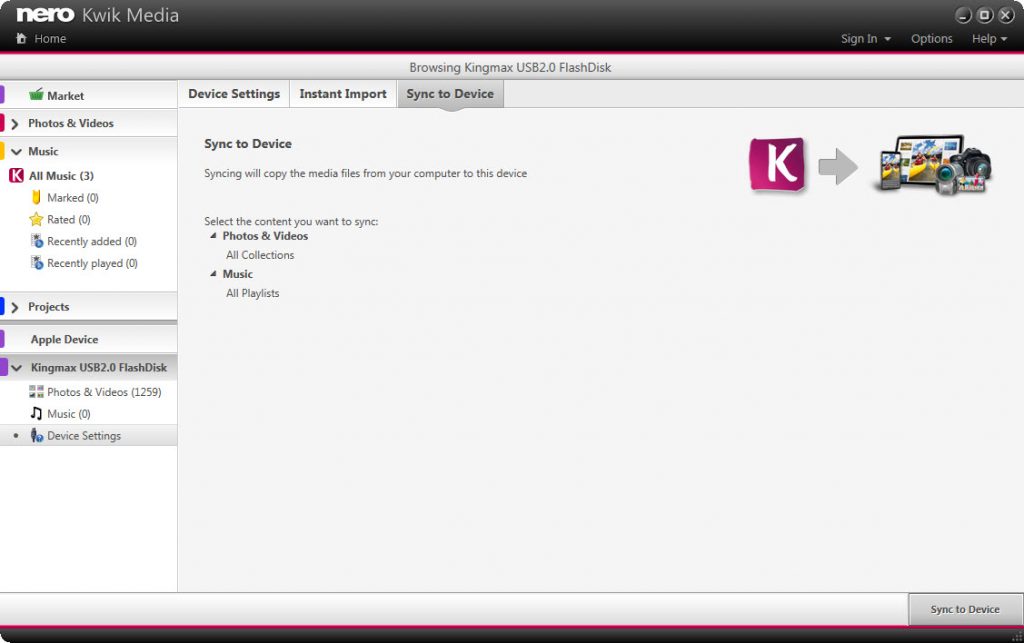The height and width of the screenshot is (643, 1024).
Task: Minimize the Nero Kwik Media window
Action: [963, 15]
